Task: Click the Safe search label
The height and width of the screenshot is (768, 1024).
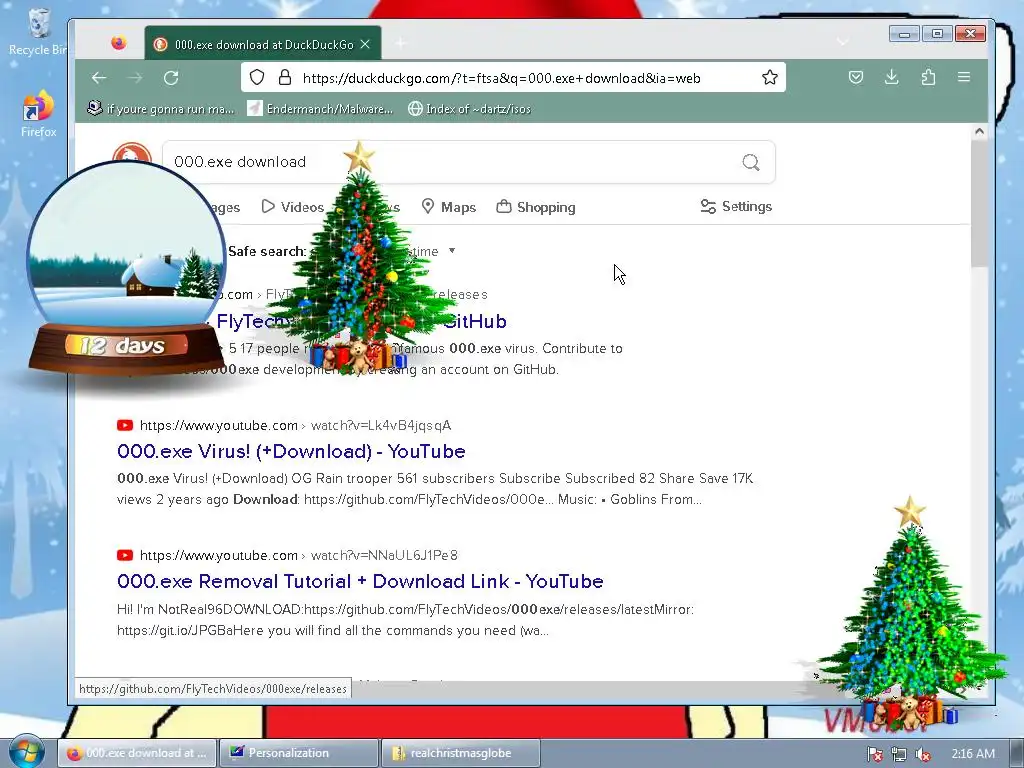Action: [267, 251]
